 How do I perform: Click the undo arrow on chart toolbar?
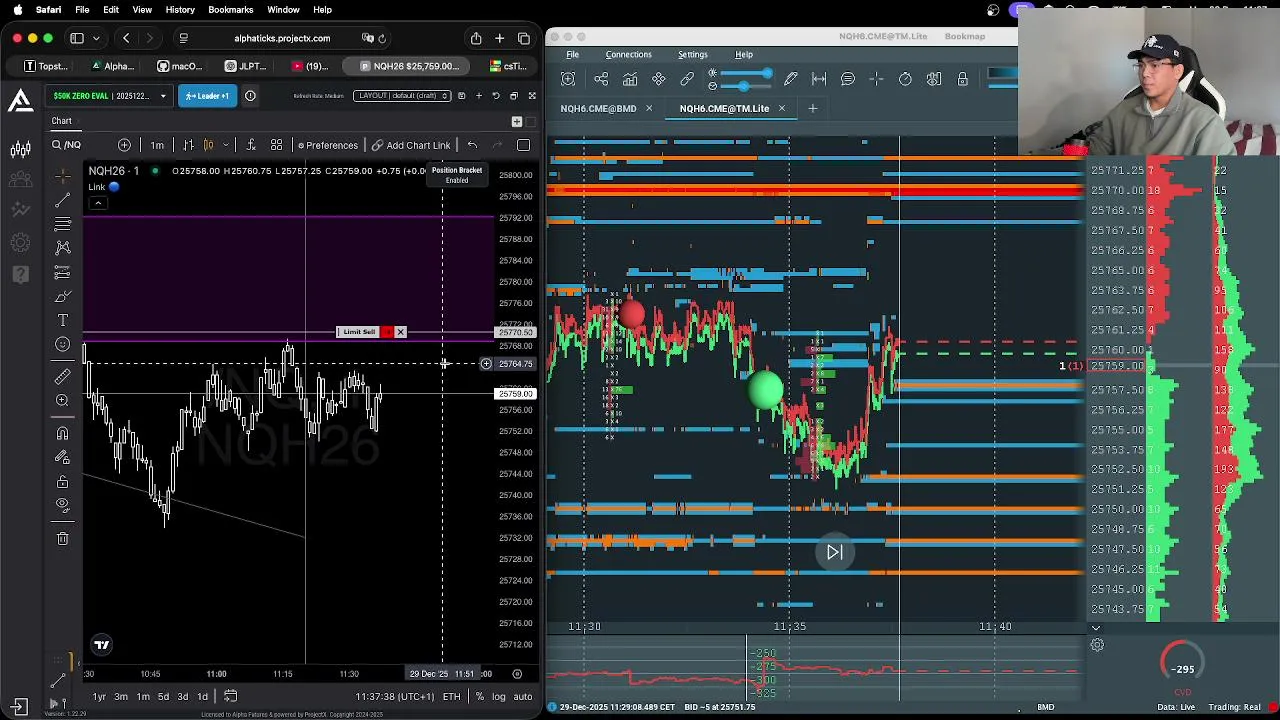pos(472,145)
